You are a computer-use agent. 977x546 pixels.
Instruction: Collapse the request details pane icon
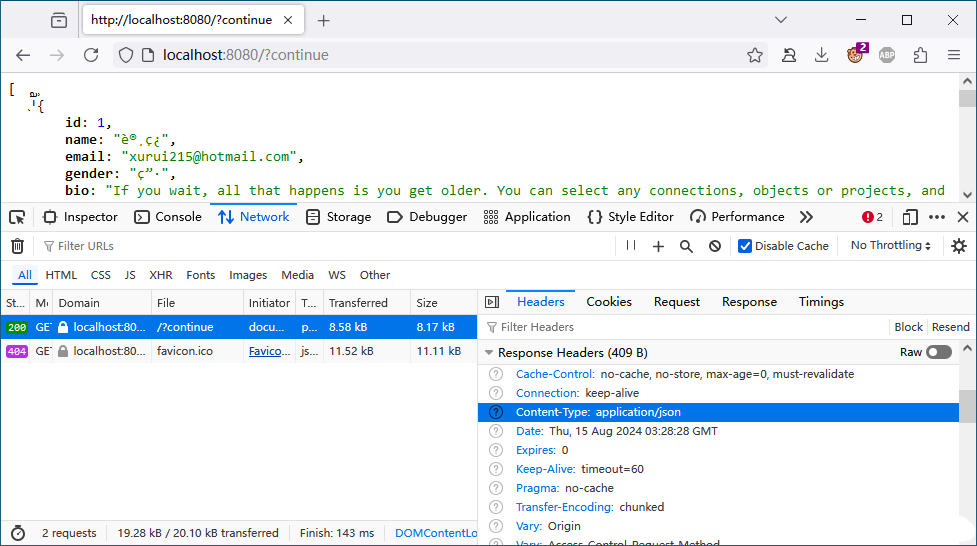click(492, 302)
